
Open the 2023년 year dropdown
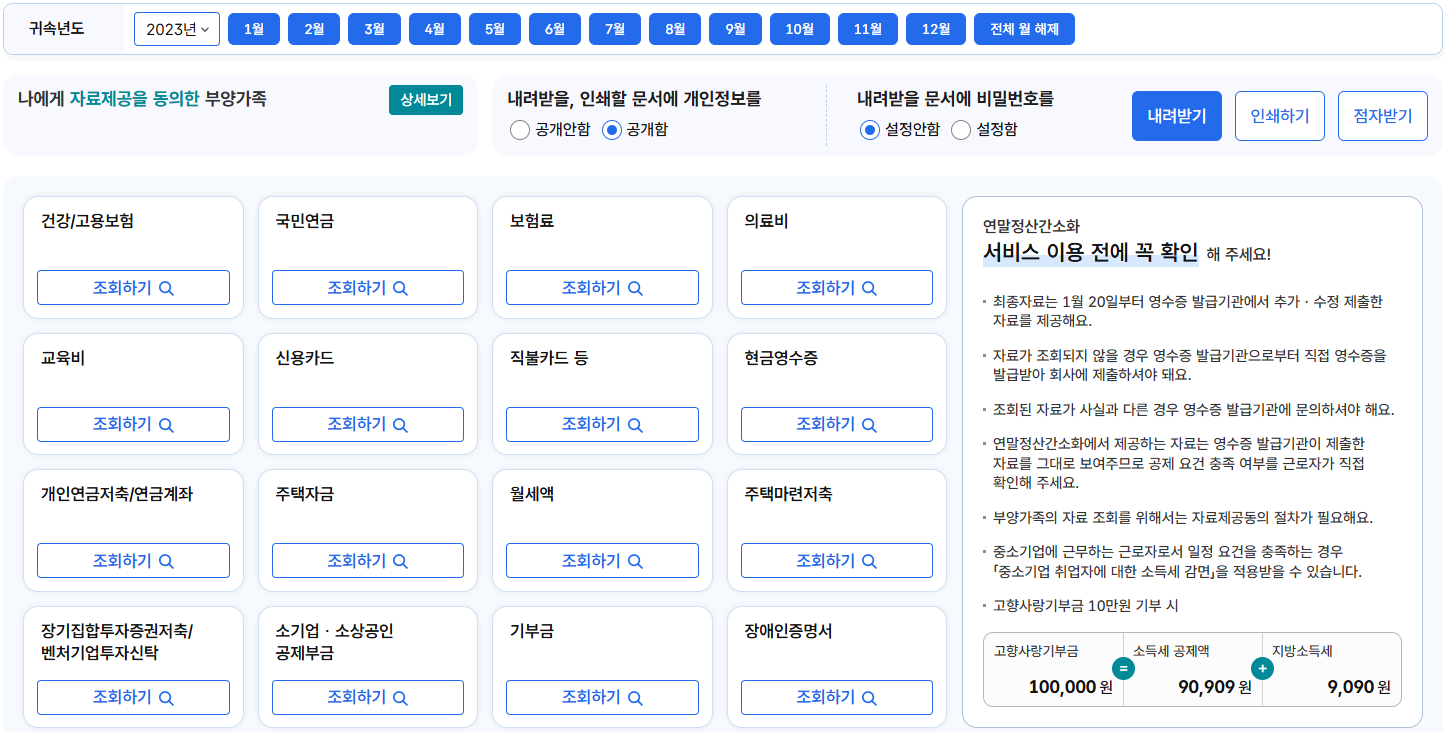[x=177, y=29]
